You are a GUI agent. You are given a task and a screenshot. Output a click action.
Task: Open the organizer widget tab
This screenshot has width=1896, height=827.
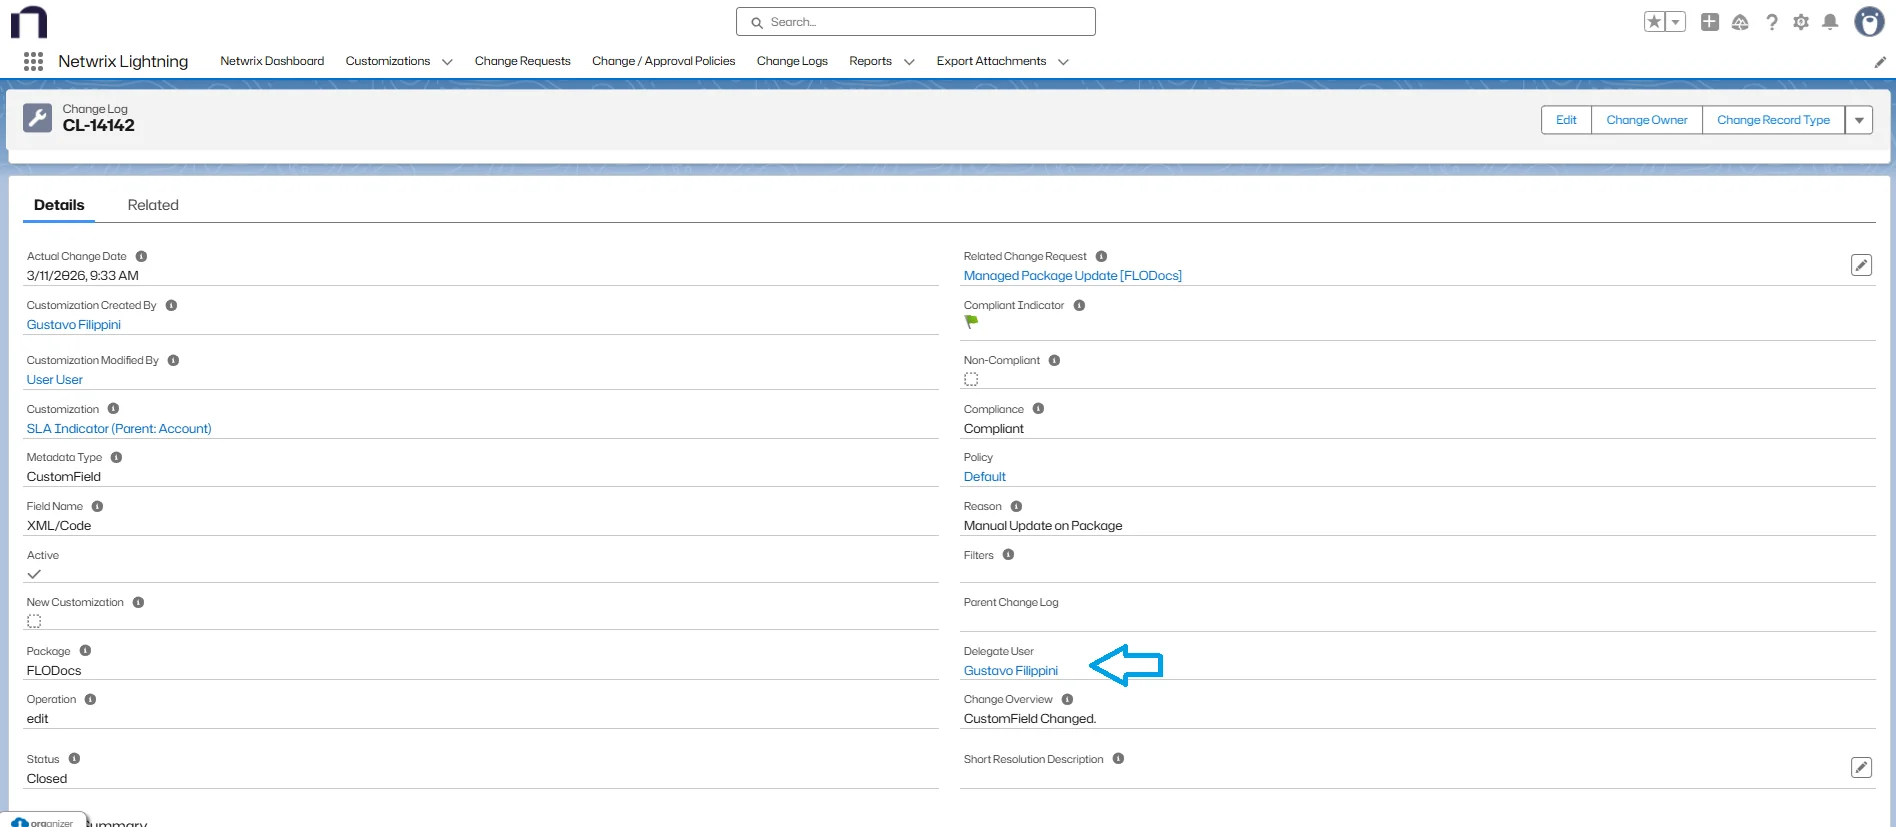42,822
